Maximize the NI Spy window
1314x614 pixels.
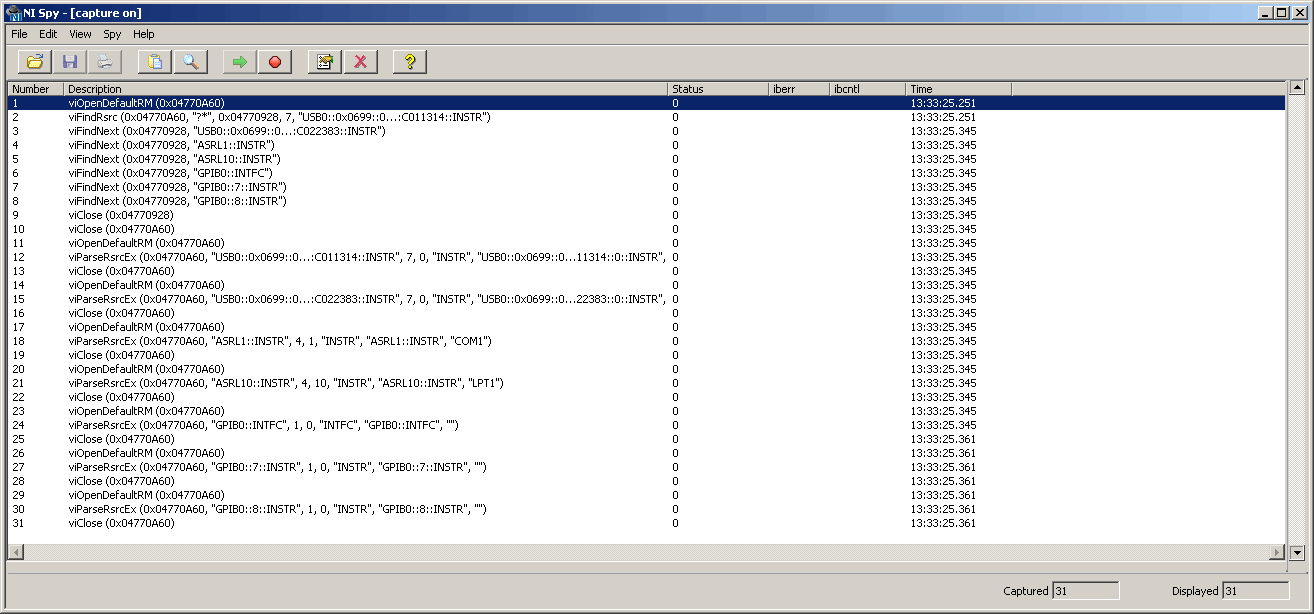[x=1282, y=13]
